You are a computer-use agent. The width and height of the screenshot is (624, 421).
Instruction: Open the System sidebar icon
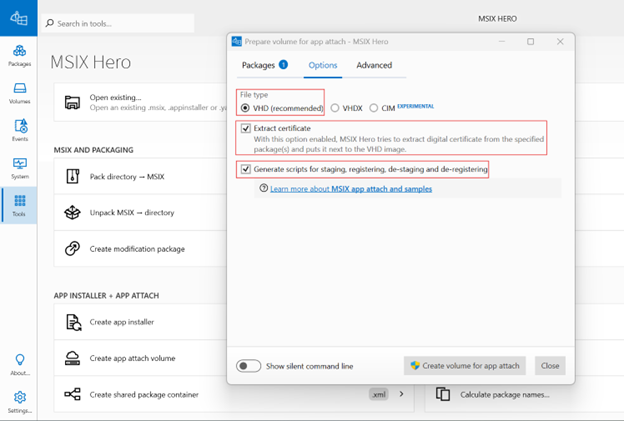point(19,166)
